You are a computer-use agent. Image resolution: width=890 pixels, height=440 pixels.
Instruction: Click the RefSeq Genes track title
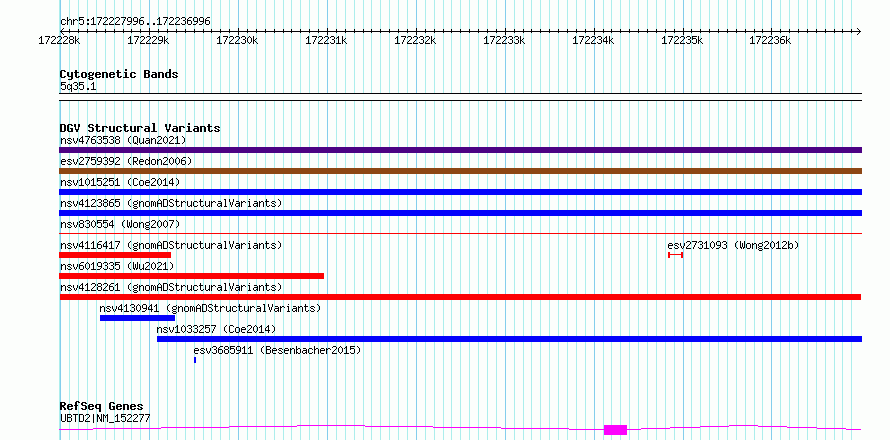pos(102,407)
